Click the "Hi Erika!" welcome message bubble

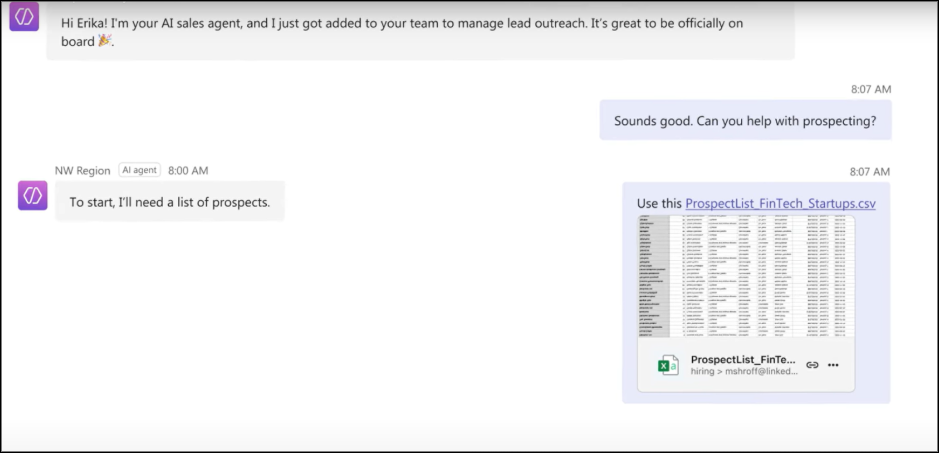[420, 30]
